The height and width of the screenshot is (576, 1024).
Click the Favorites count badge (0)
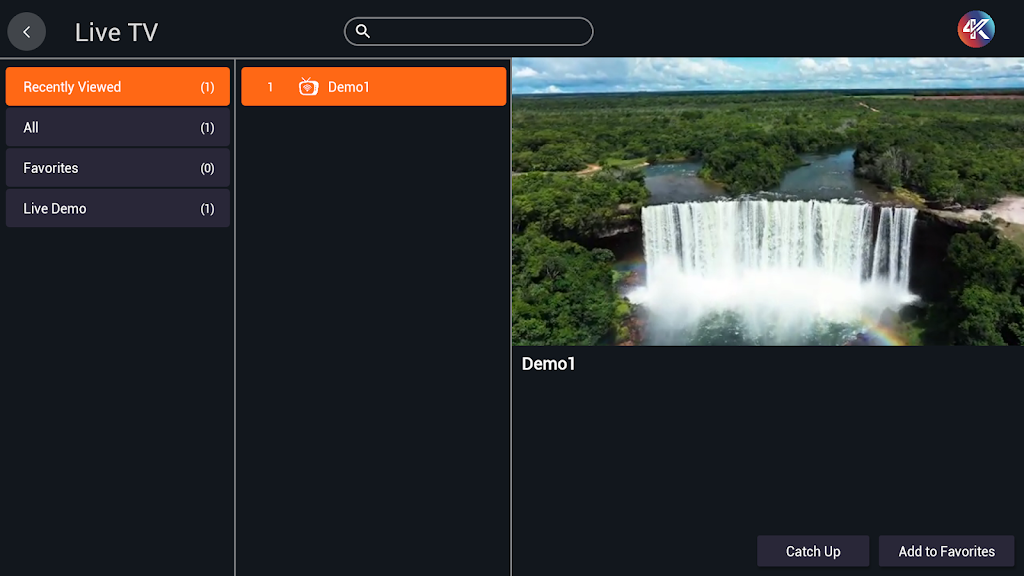coord(207,168)
